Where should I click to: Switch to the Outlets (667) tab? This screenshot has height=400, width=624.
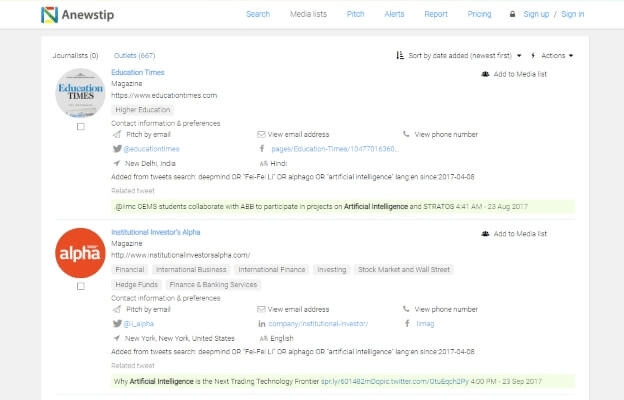[x=135, y=55]
